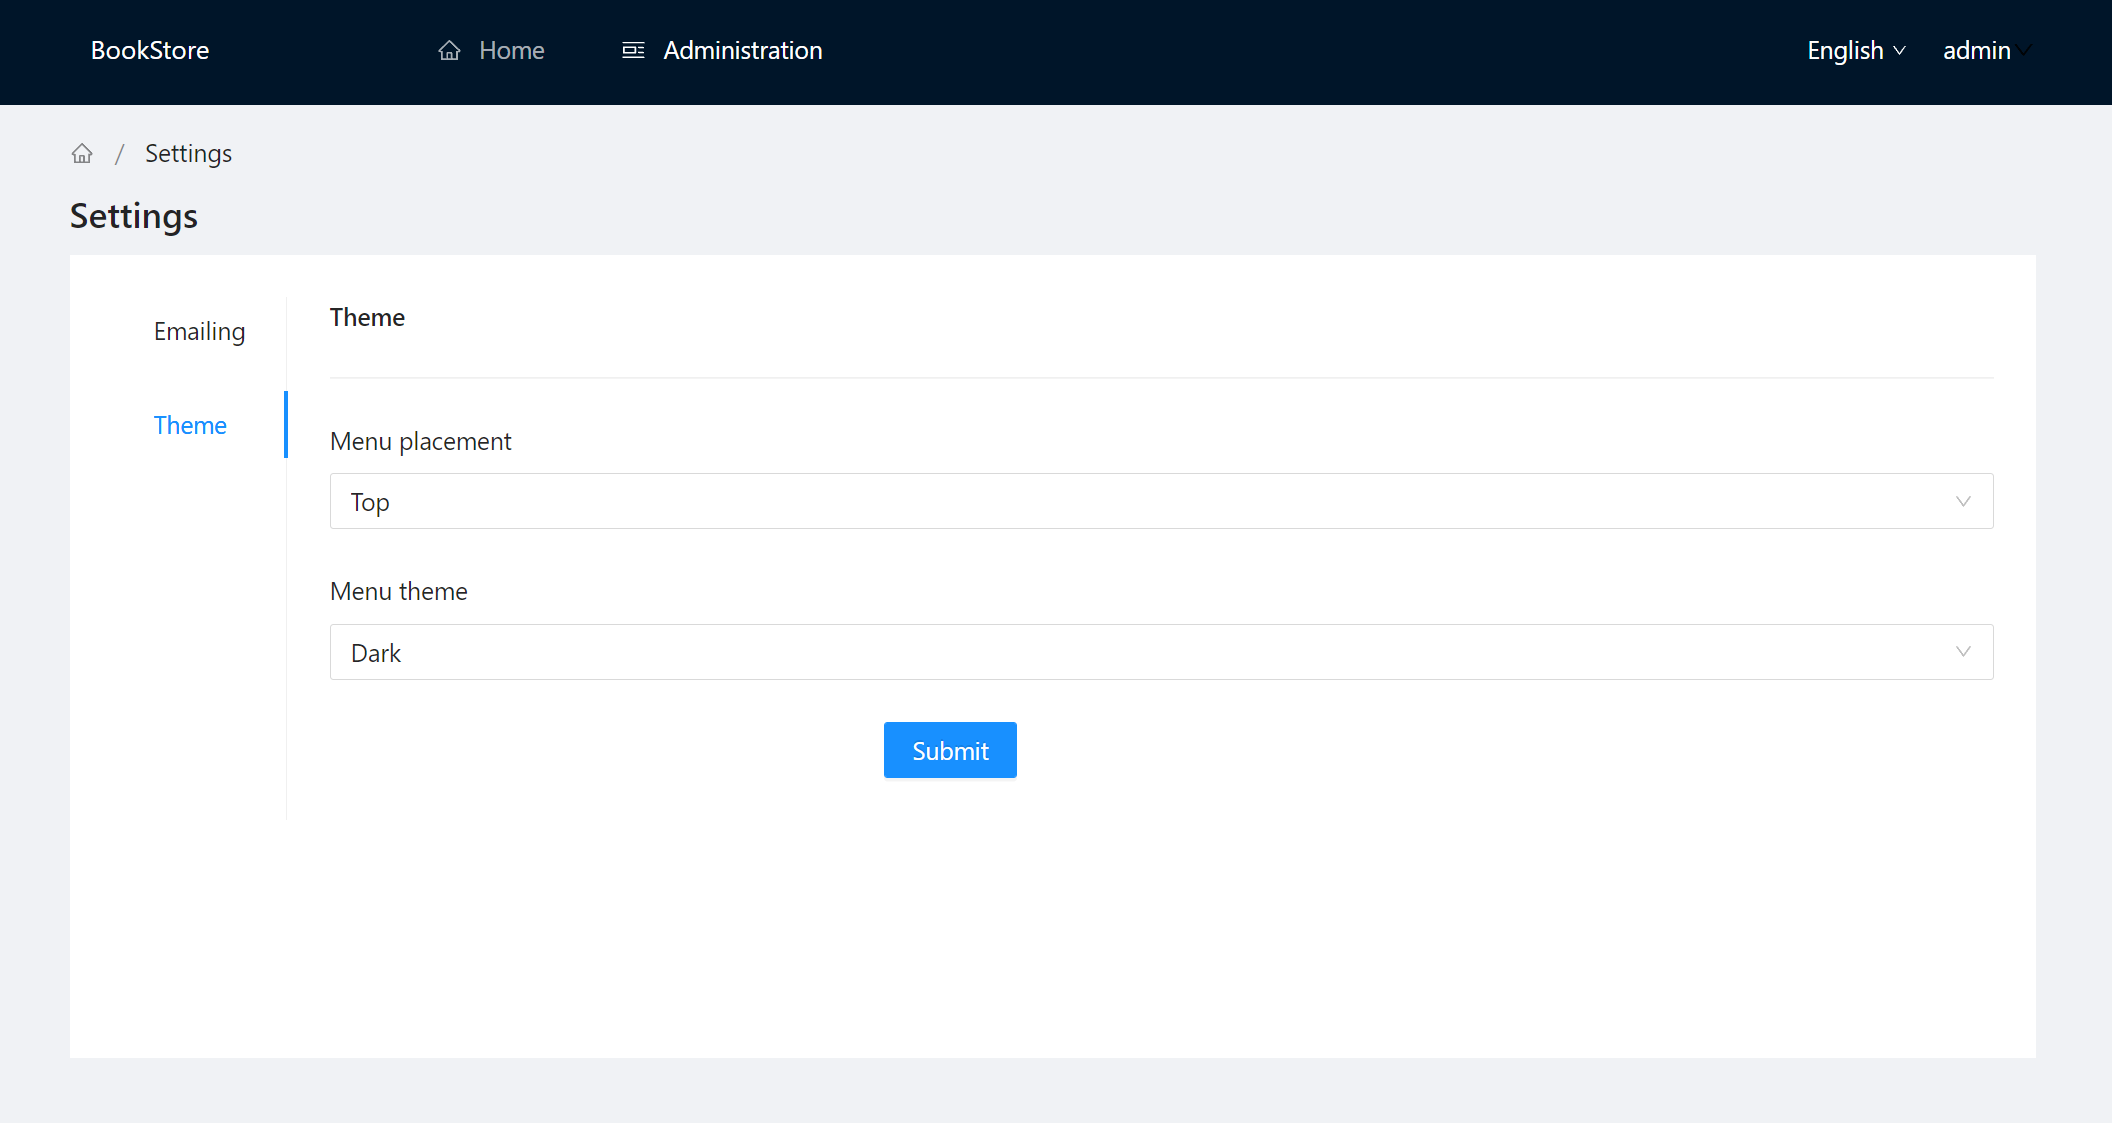2112x1123 pixels.
Task: Expand the Menu placement select box
Action: (1160, 501)
